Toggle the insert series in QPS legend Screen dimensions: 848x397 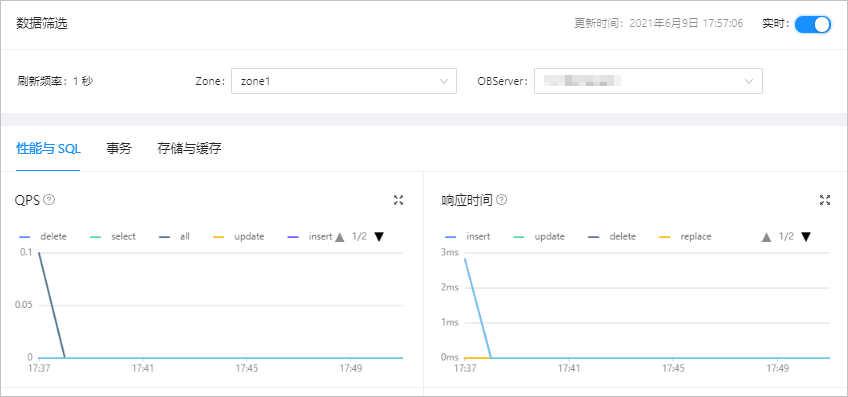tap(310, 236)
